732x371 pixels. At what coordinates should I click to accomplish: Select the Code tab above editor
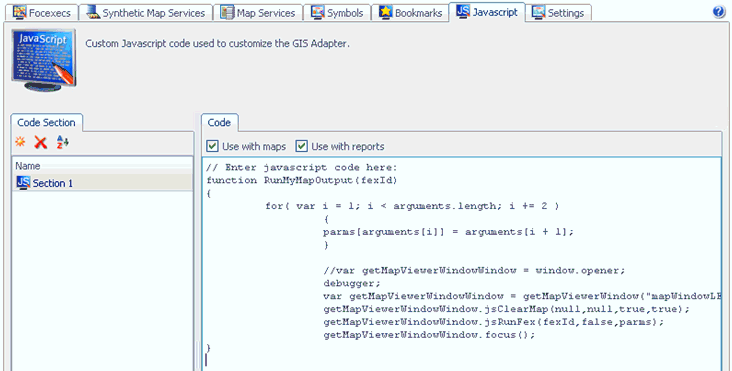pos(219,123)
